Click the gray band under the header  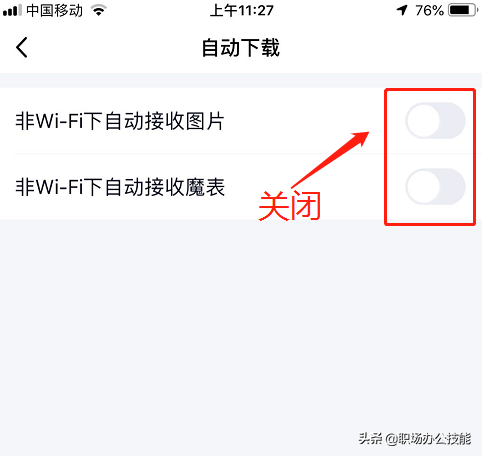[x=241, y=80]
